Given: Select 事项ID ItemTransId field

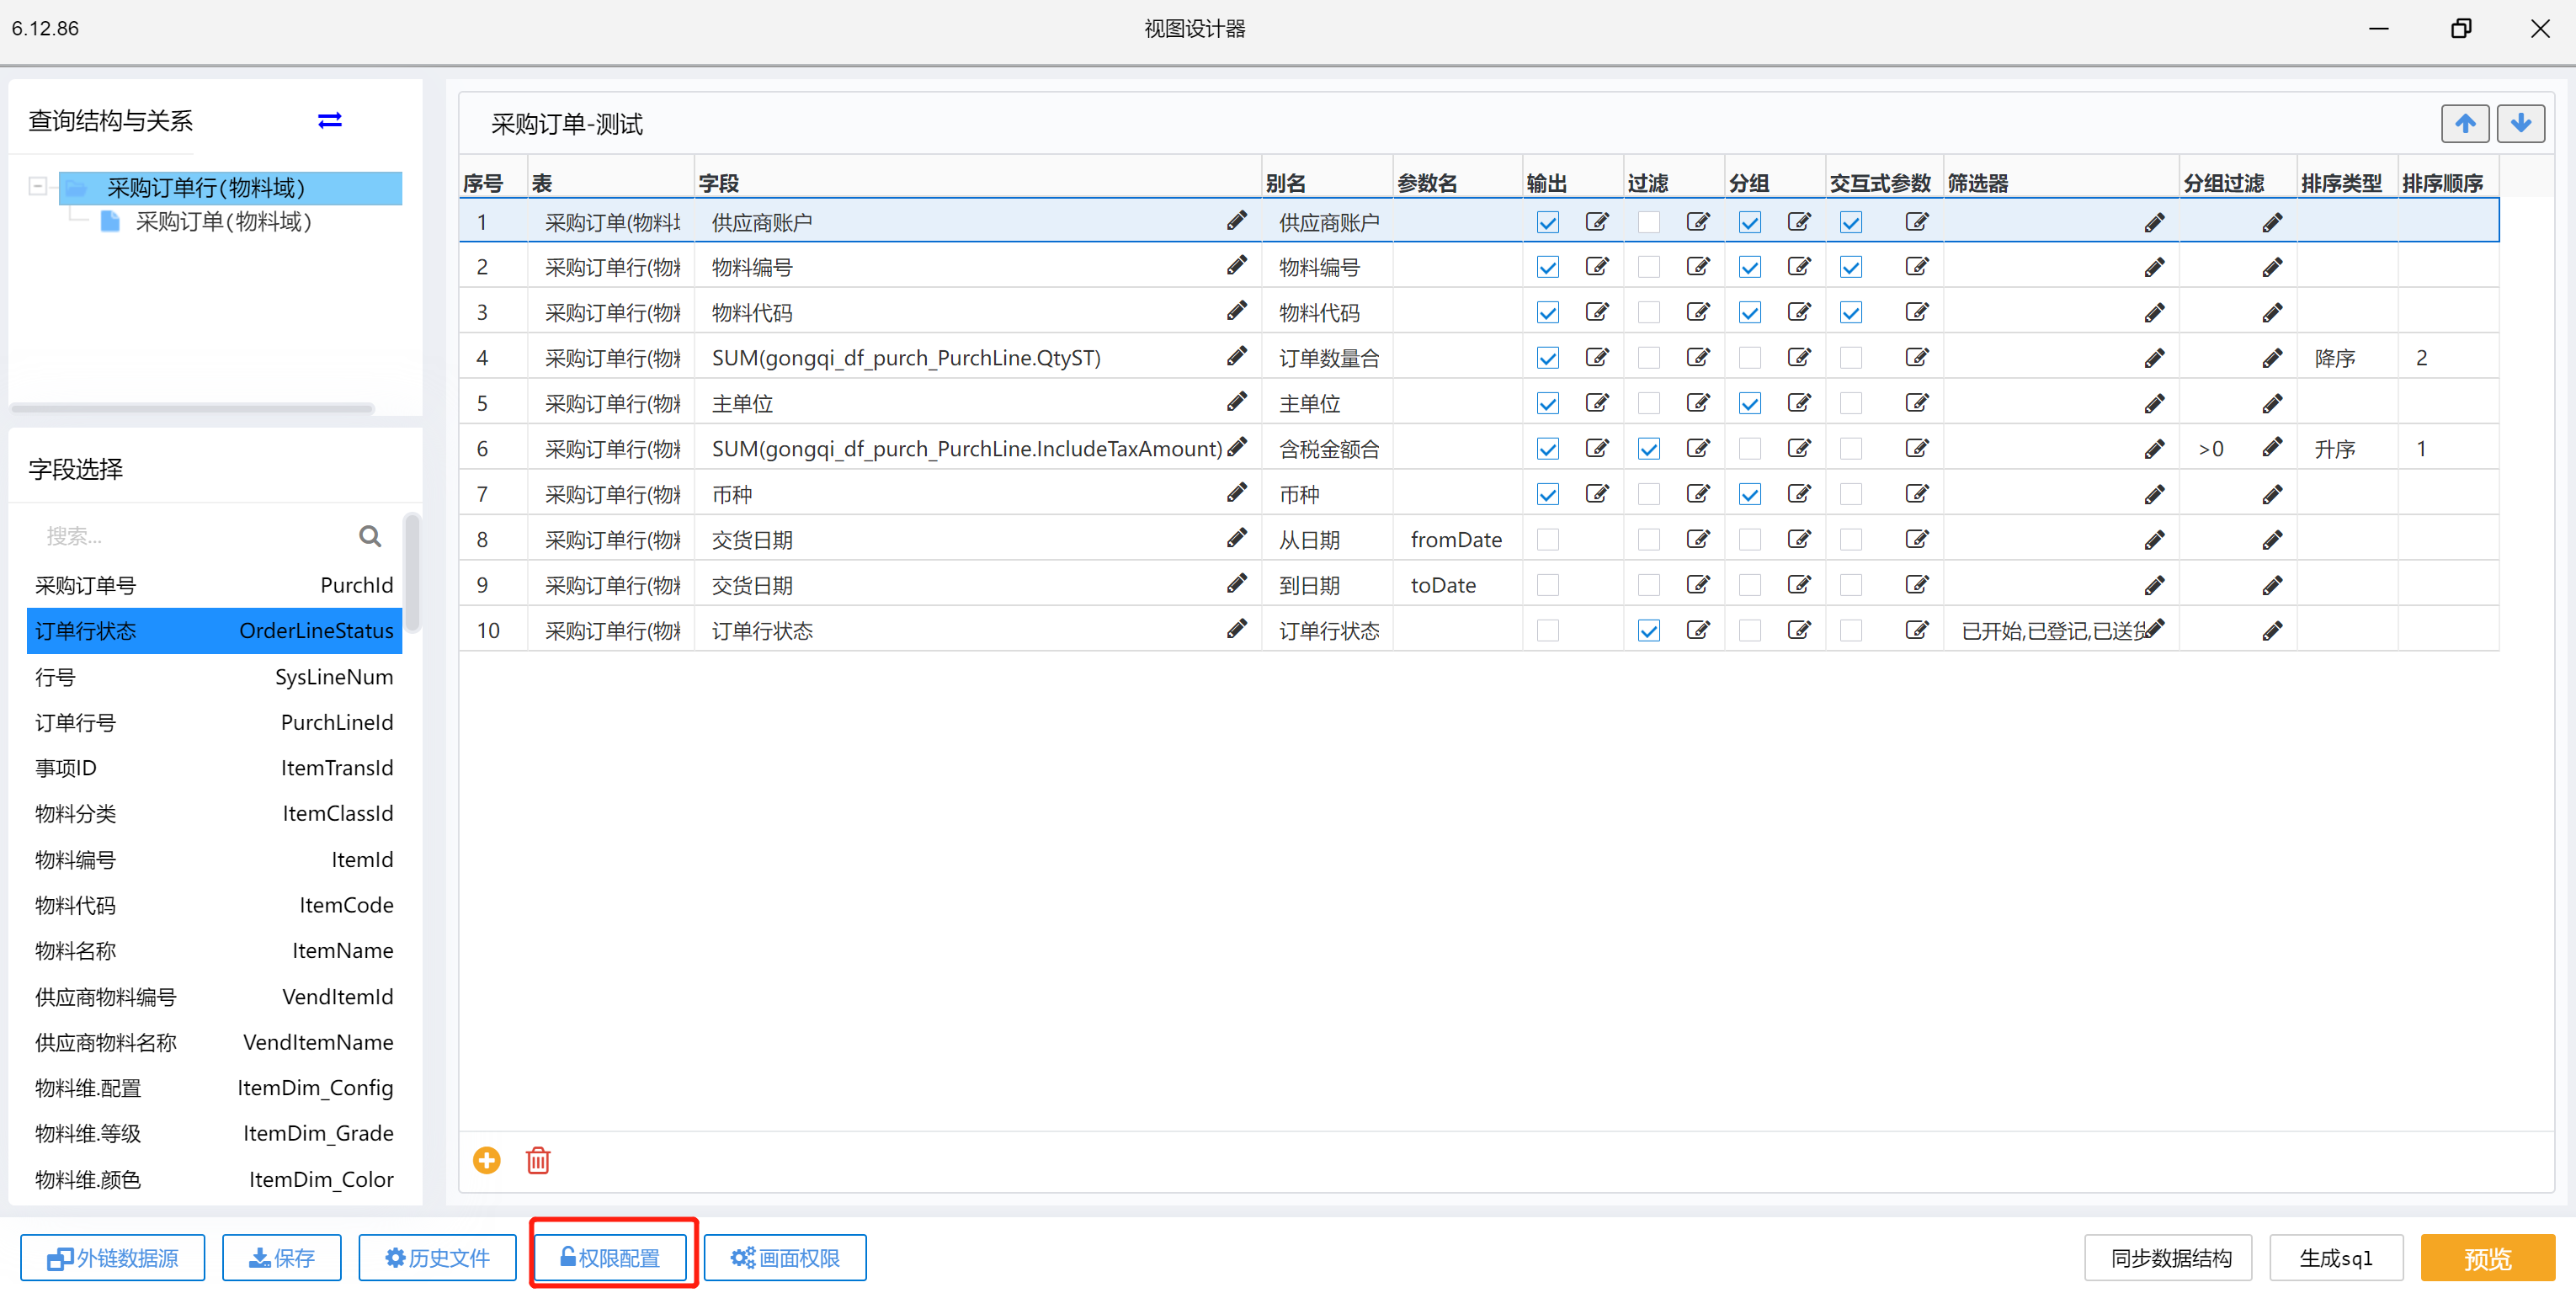Looking at the screenshot, I should 214,768.
